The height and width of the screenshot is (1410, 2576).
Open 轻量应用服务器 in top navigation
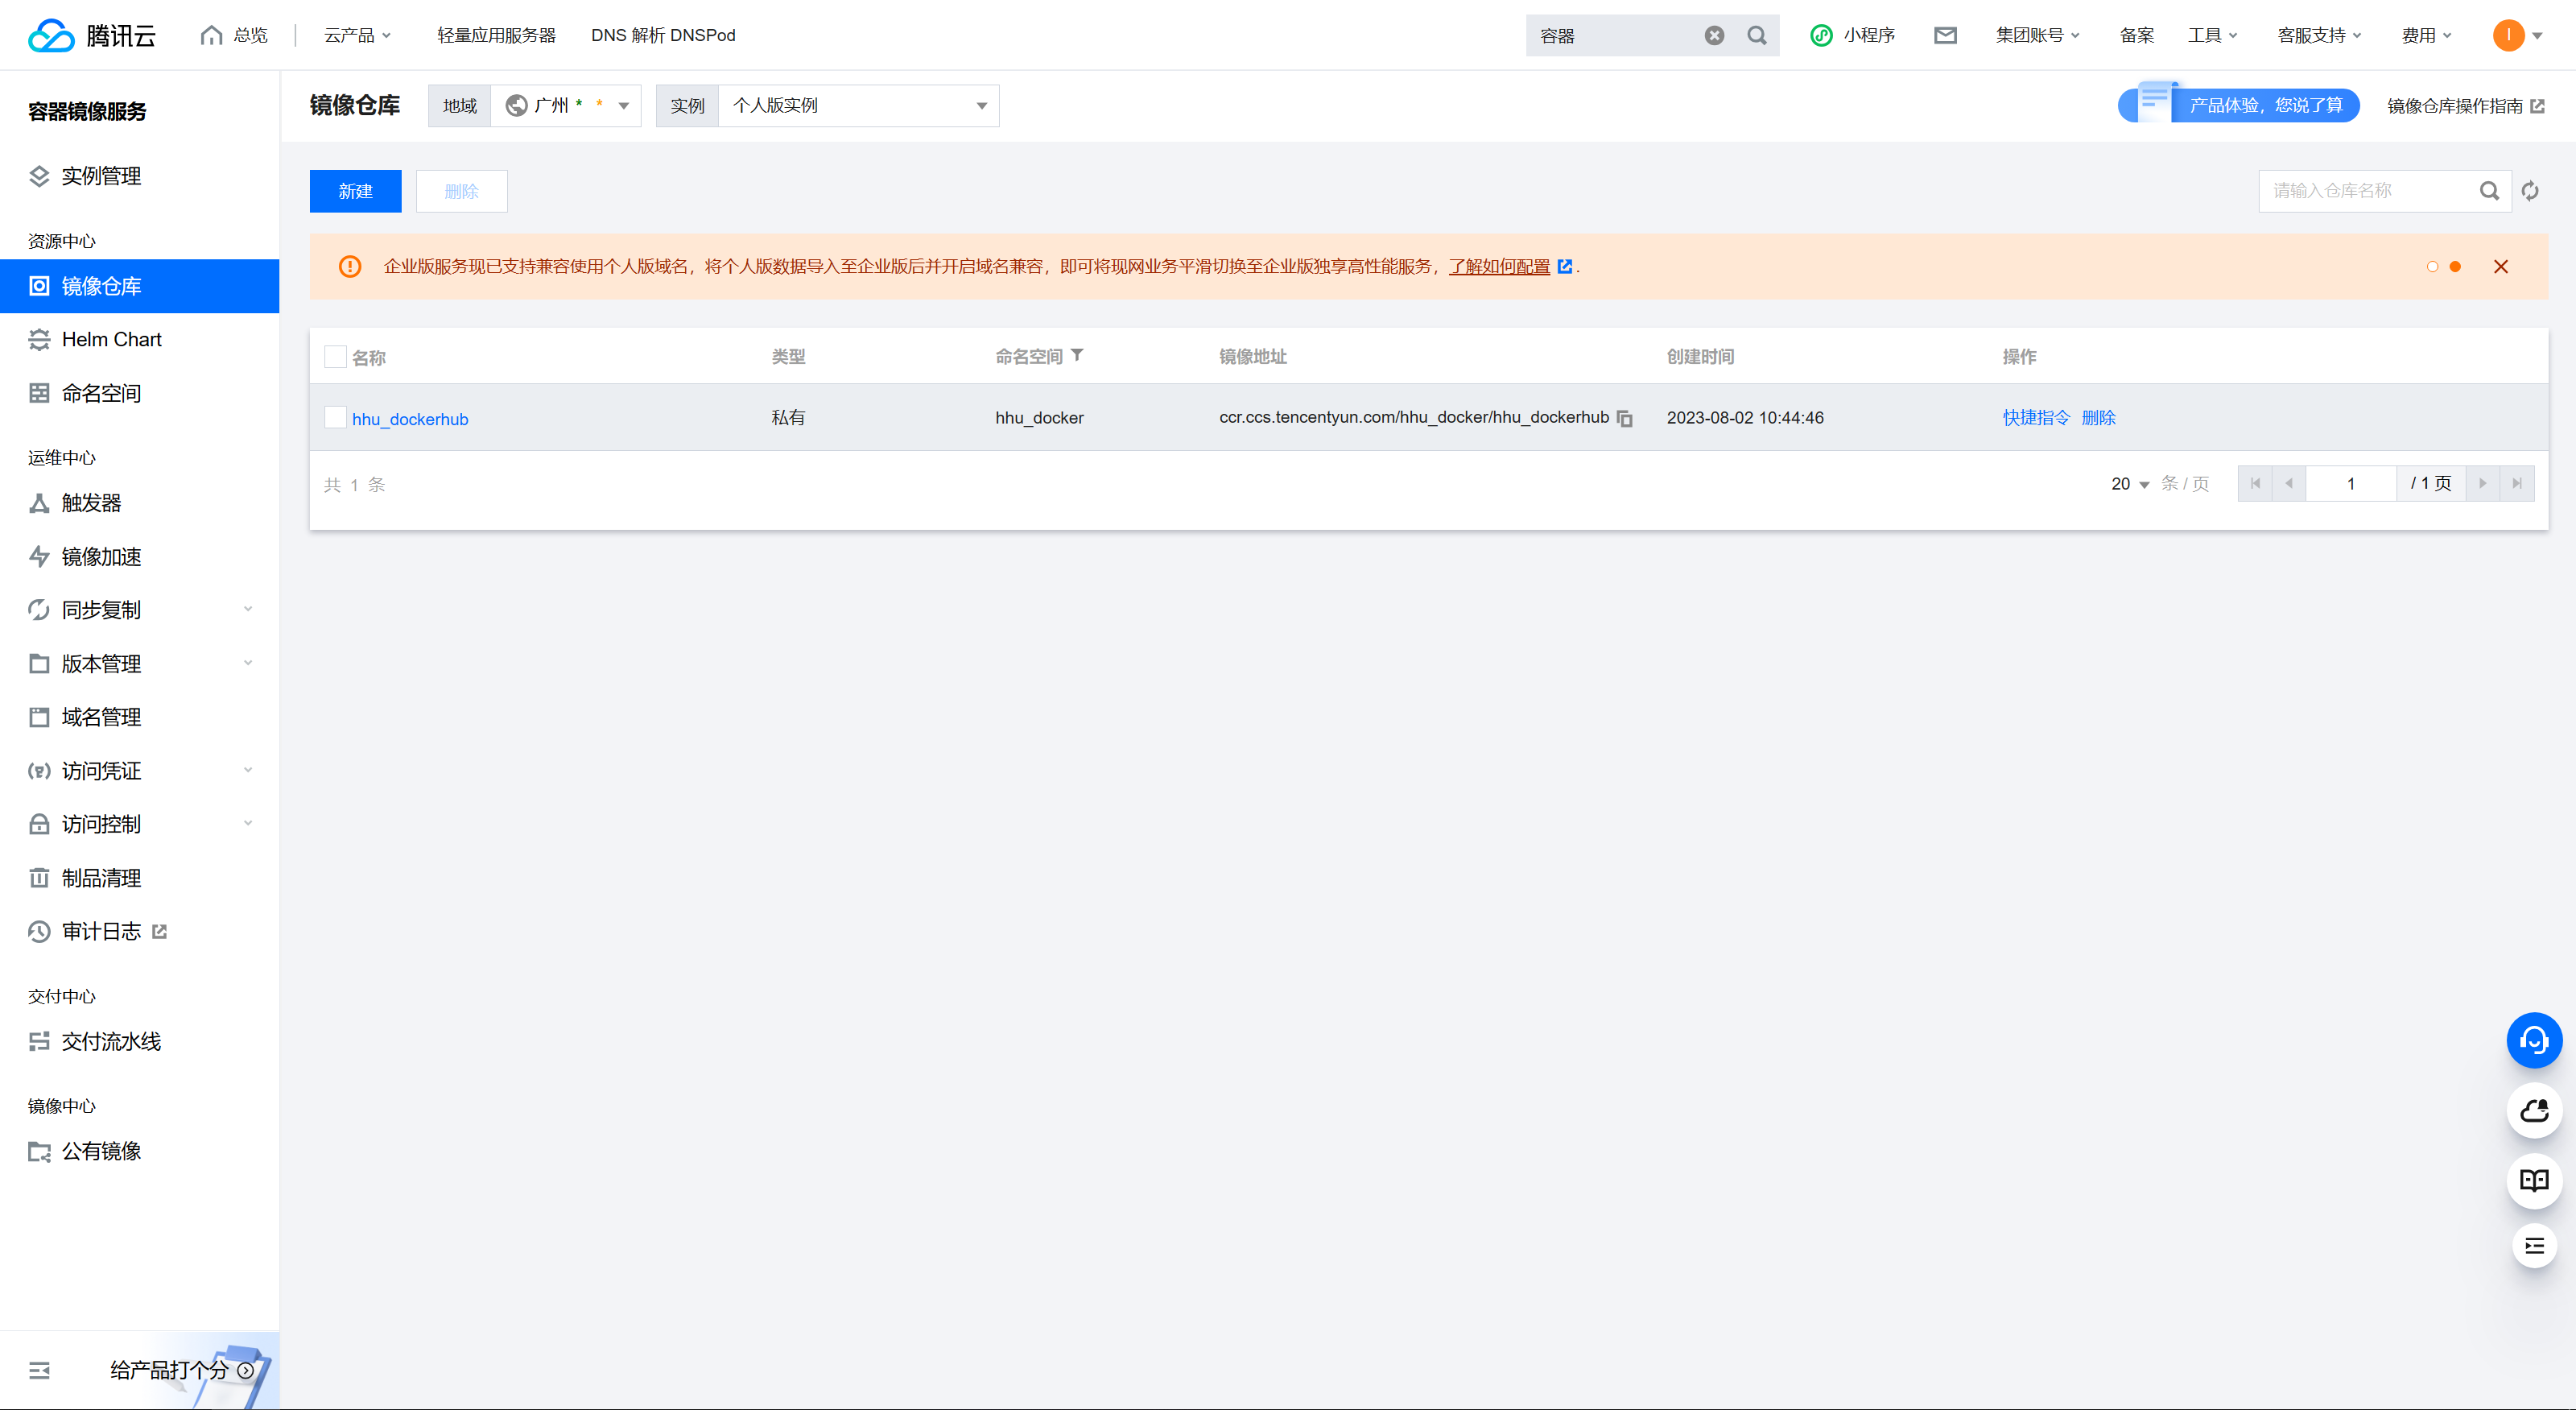click(496, 35)
